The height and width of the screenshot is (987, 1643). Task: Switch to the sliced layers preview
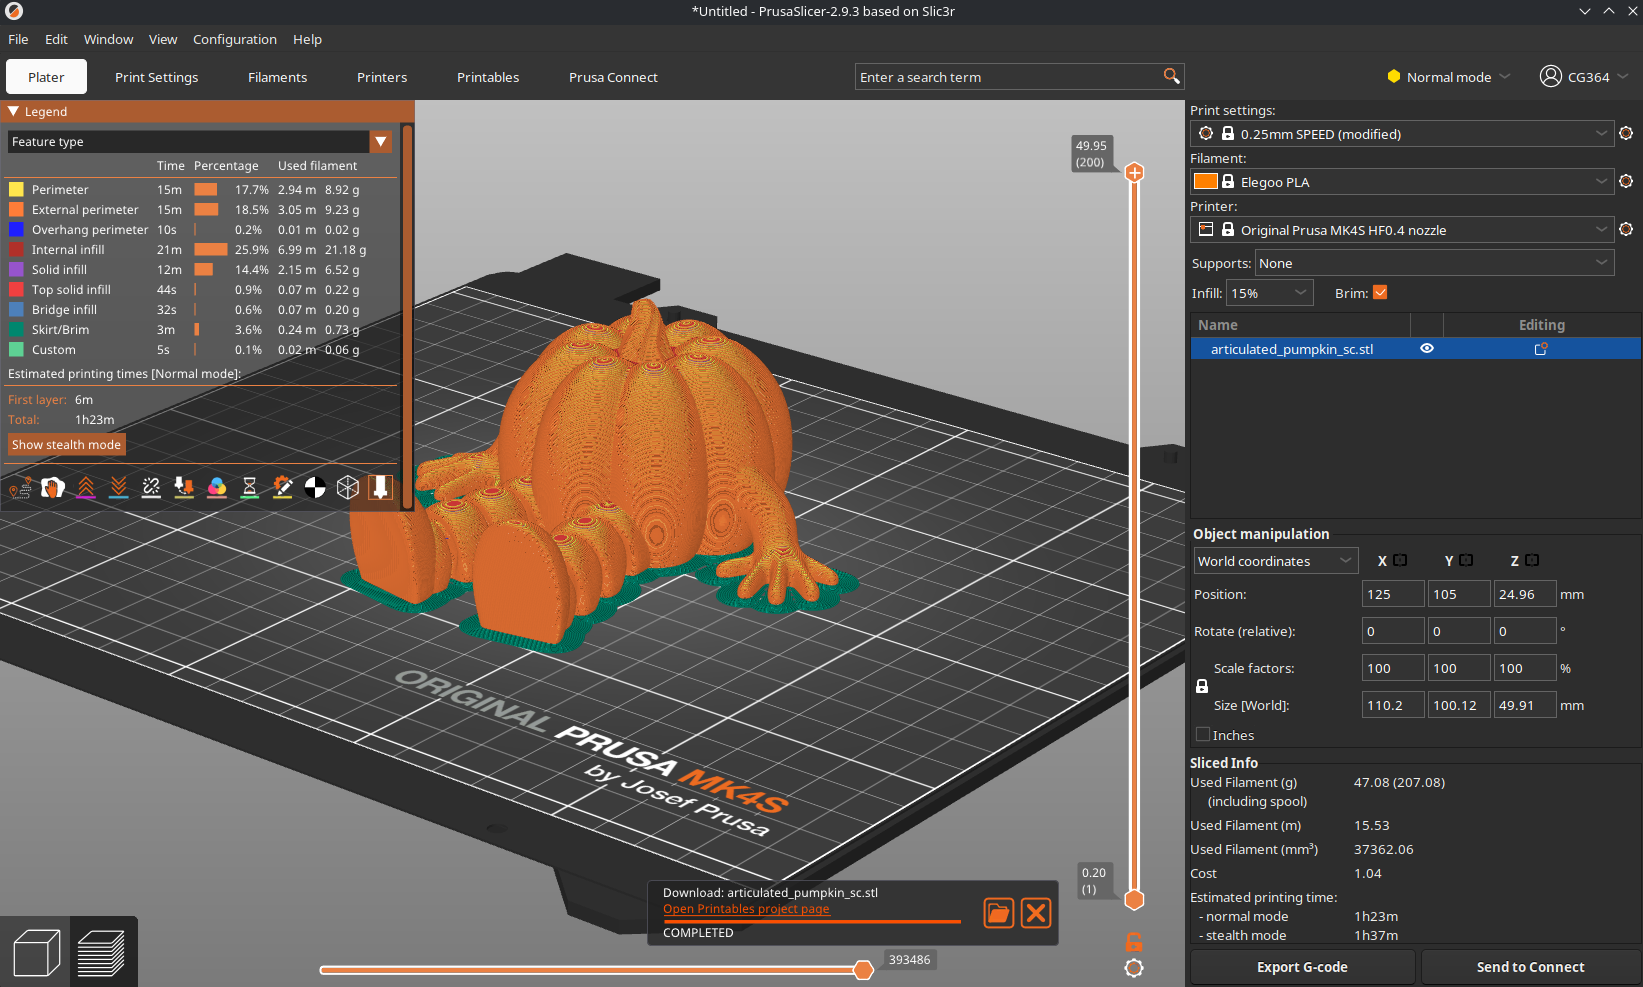pos(101,952)
